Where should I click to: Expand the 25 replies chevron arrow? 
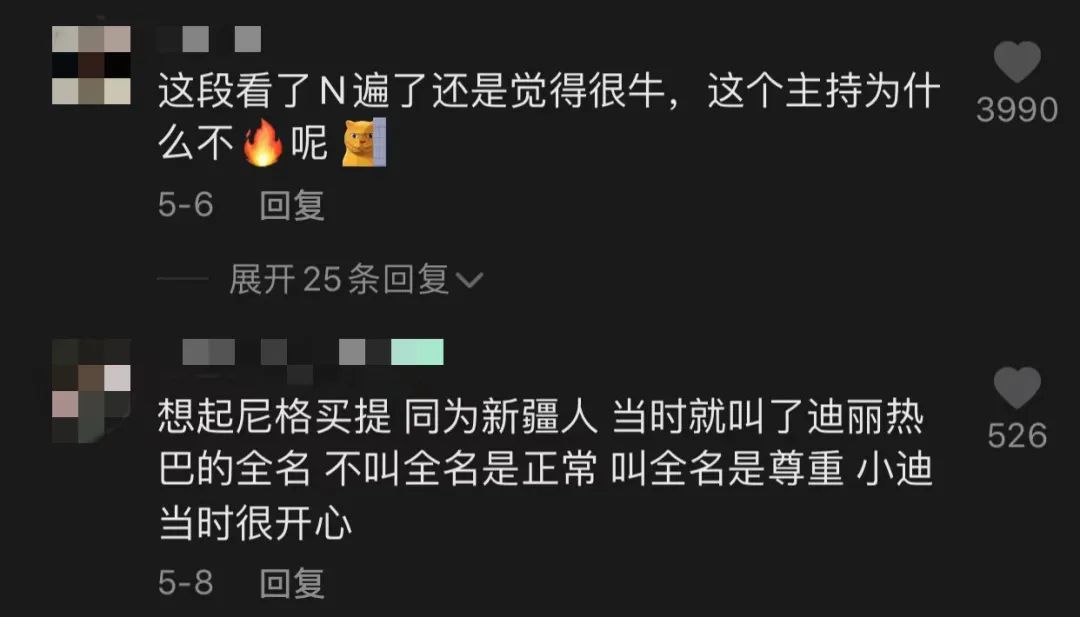[x=470, y=280]
